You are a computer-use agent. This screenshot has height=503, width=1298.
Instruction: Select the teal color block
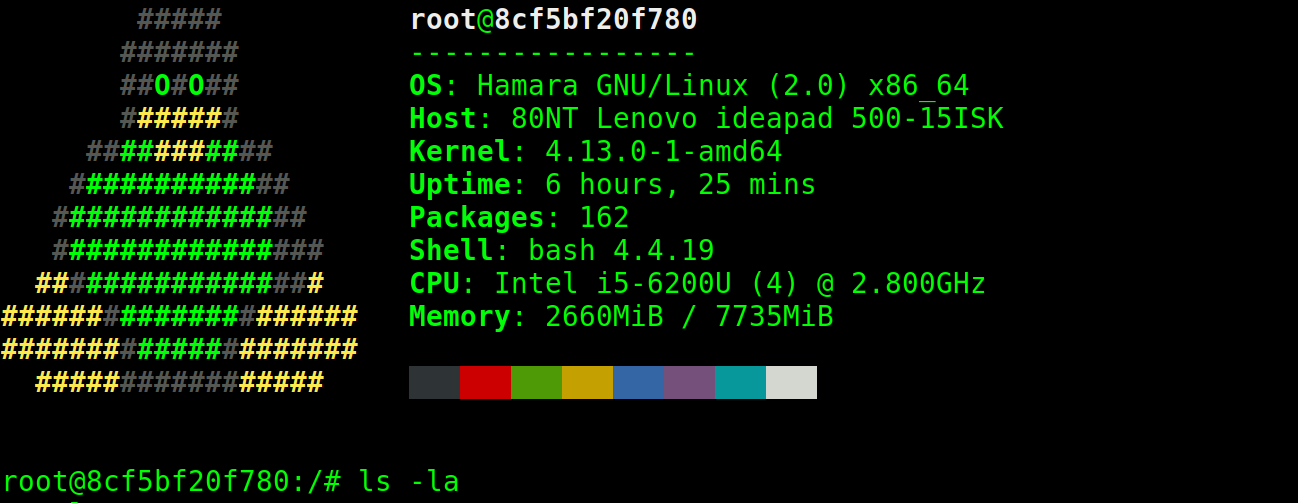[x=740, y=382]
